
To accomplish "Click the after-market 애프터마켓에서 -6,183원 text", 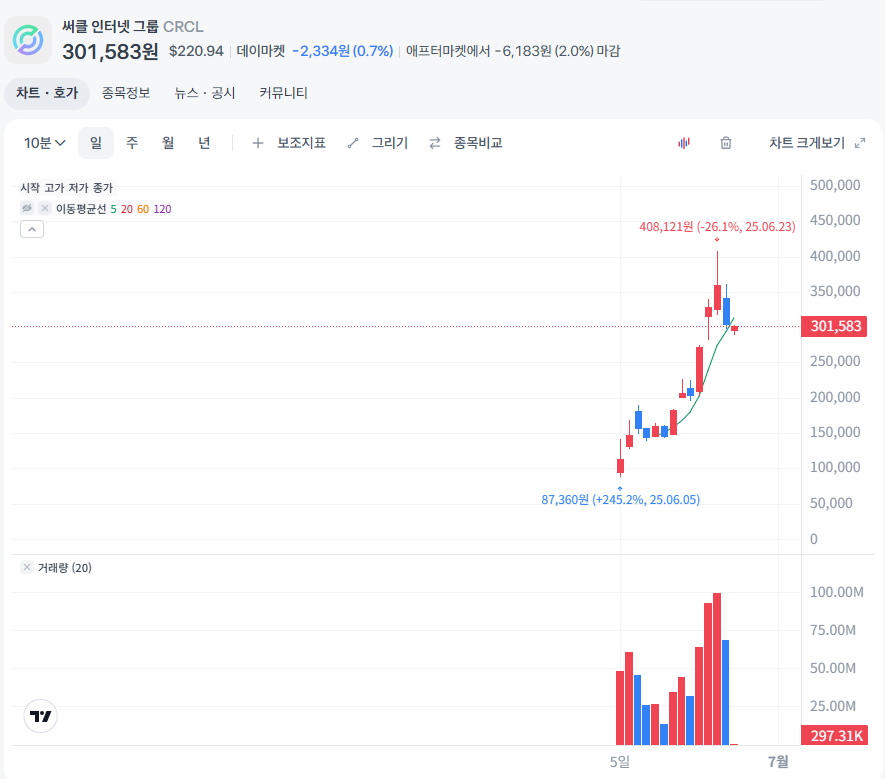I will (x=512, y=51).
